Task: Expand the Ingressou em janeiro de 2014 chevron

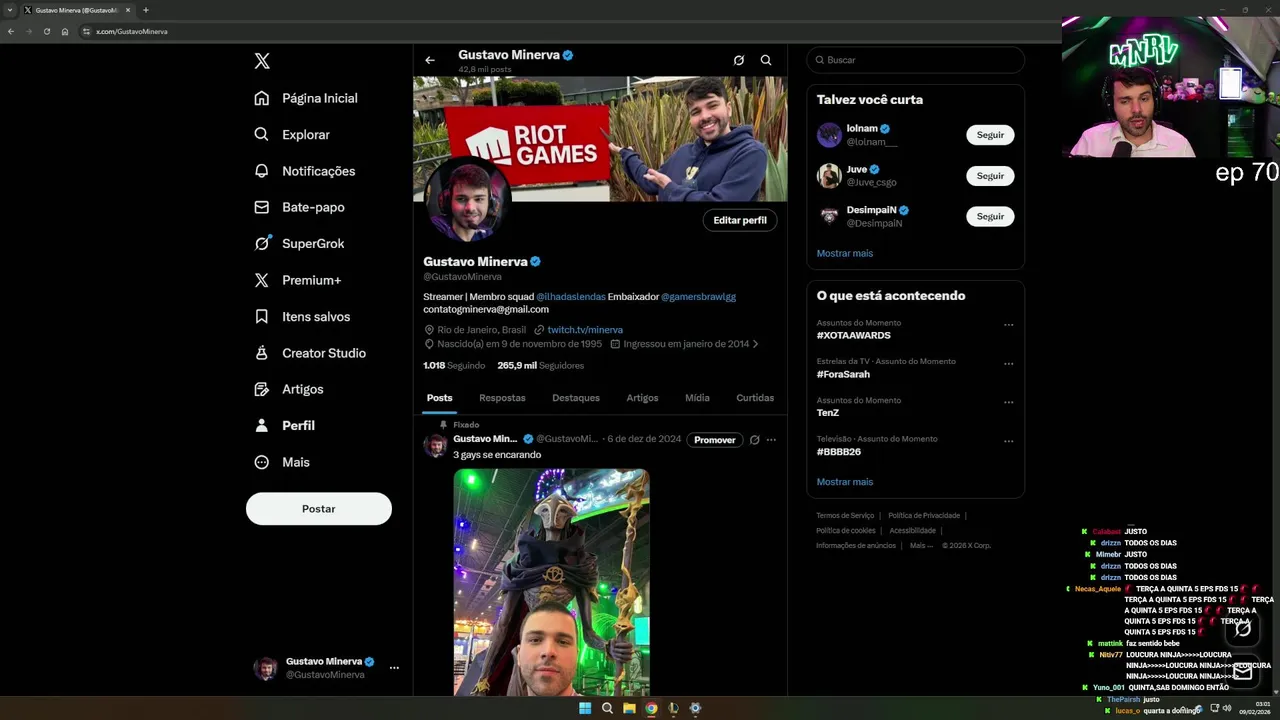Action: (756, 344)
